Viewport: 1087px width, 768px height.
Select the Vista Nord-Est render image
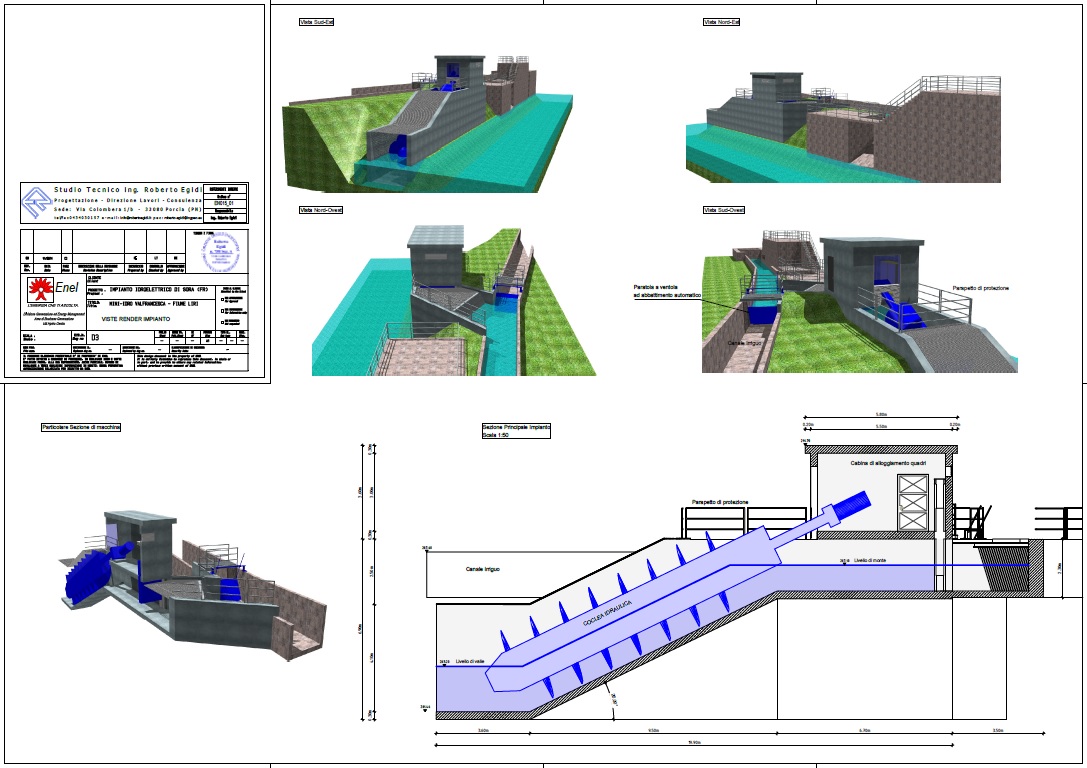point(844,127)
